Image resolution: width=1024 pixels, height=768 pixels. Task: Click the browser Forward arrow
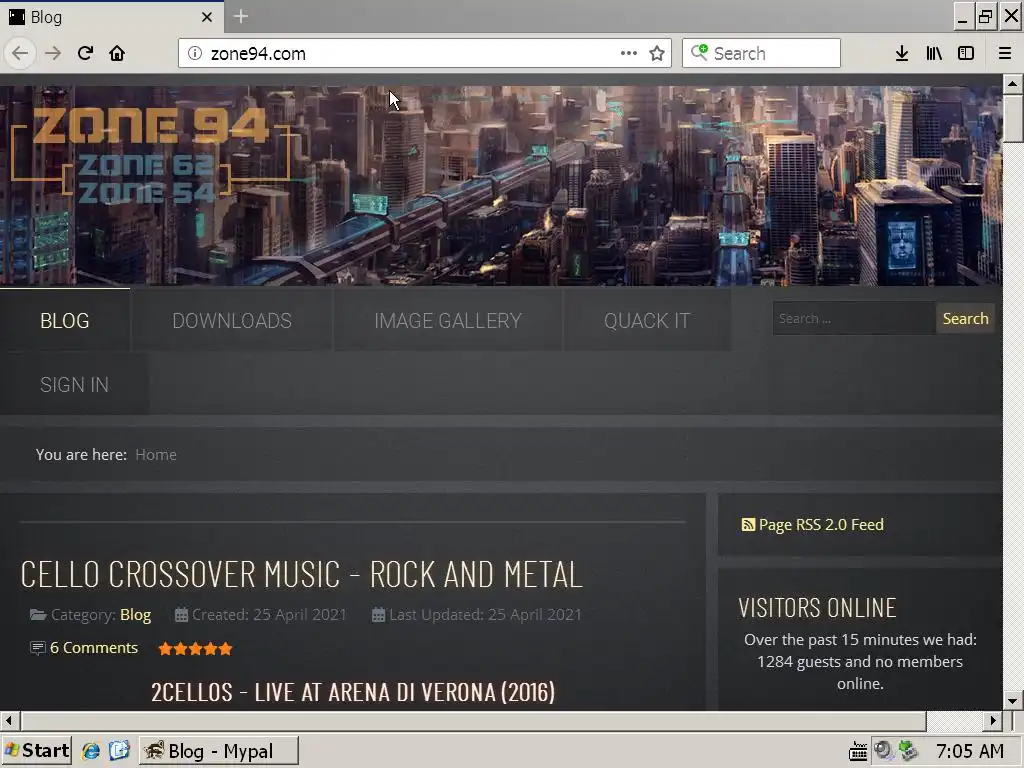pos(53,53)
